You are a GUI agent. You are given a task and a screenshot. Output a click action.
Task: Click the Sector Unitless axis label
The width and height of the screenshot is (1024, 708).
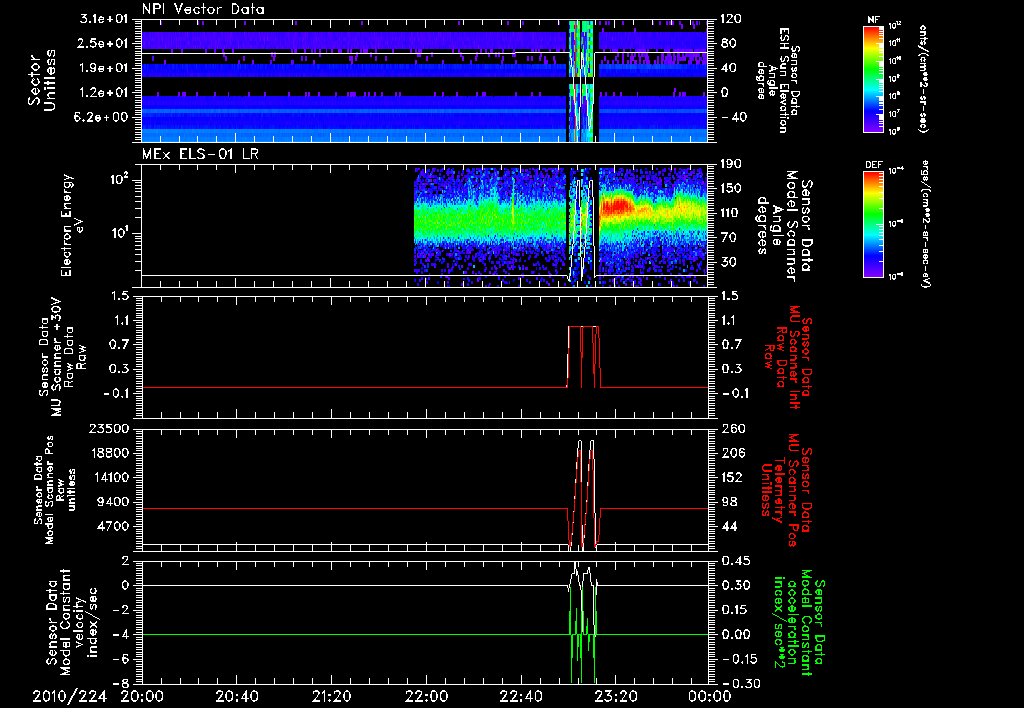click(x=42, y=81)
